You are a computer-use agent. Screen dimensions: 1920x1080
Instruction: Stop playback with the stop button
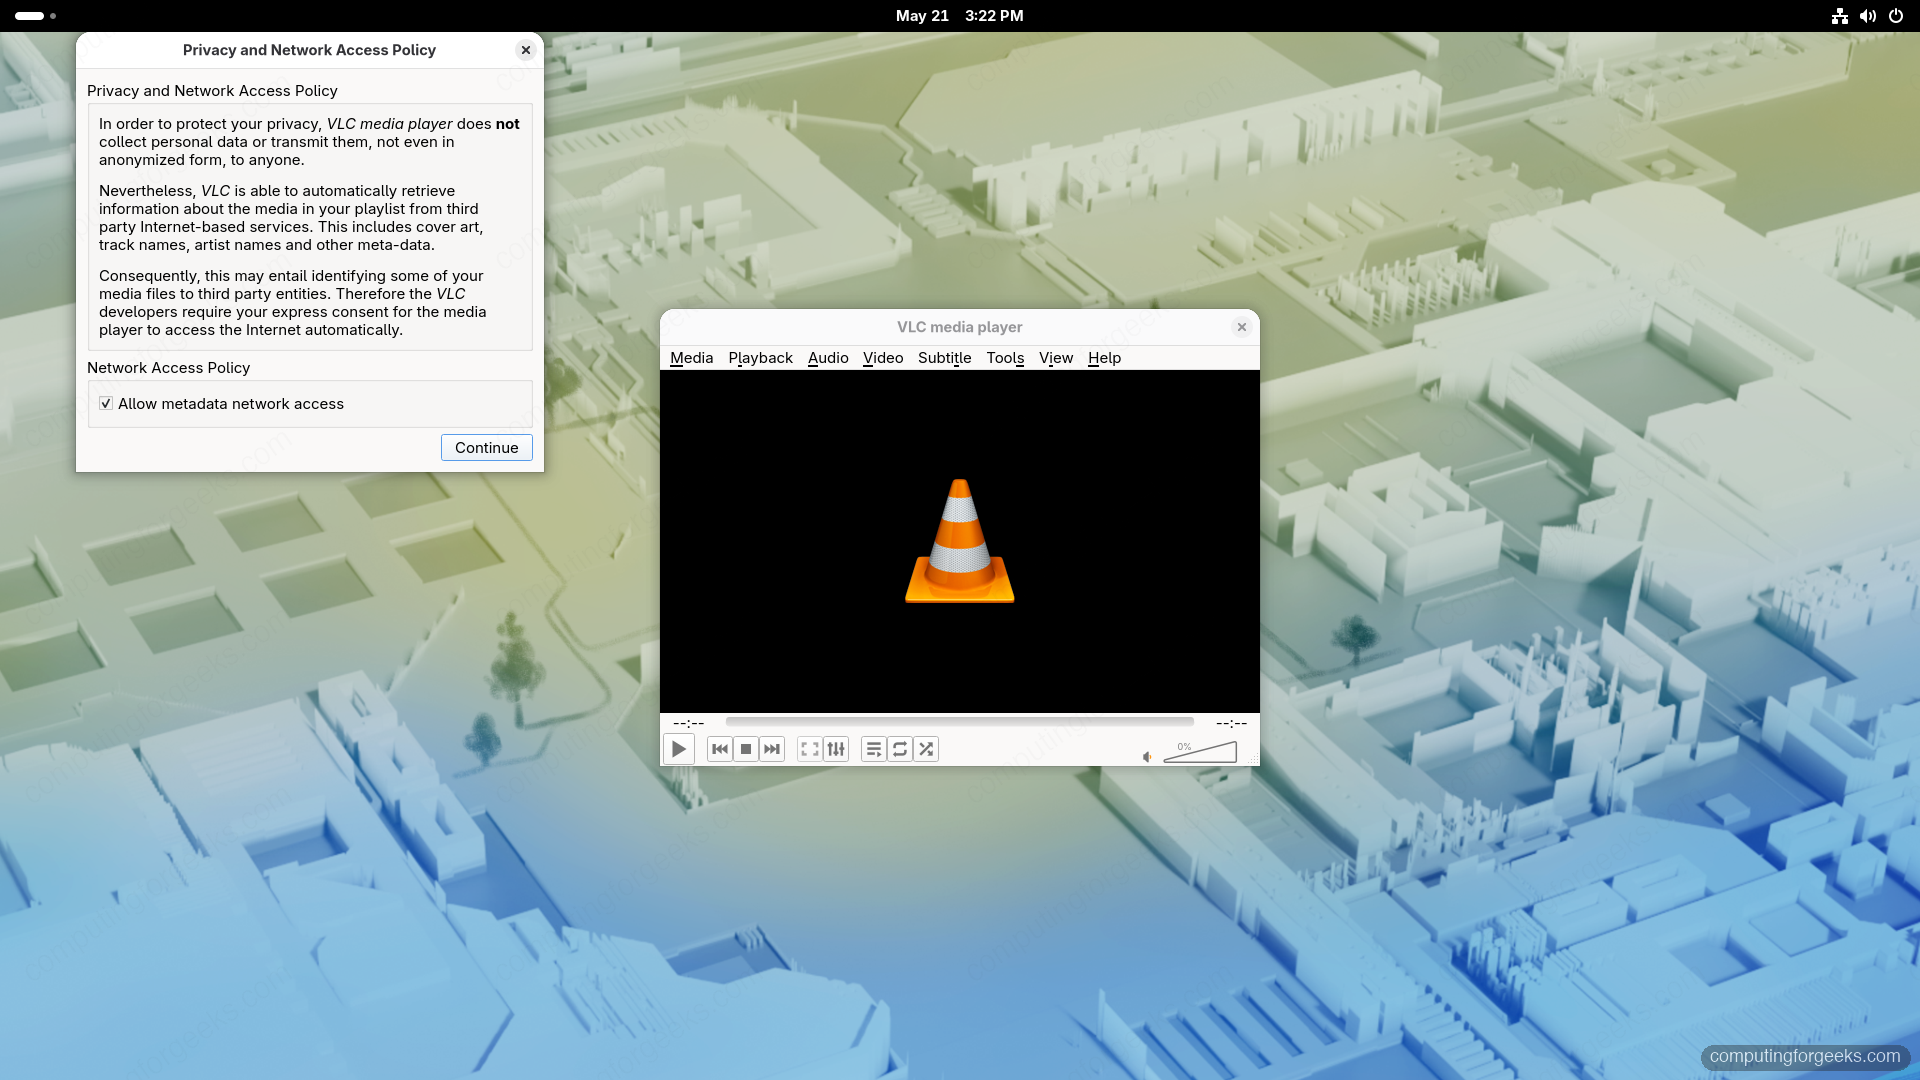click(745, 749)
